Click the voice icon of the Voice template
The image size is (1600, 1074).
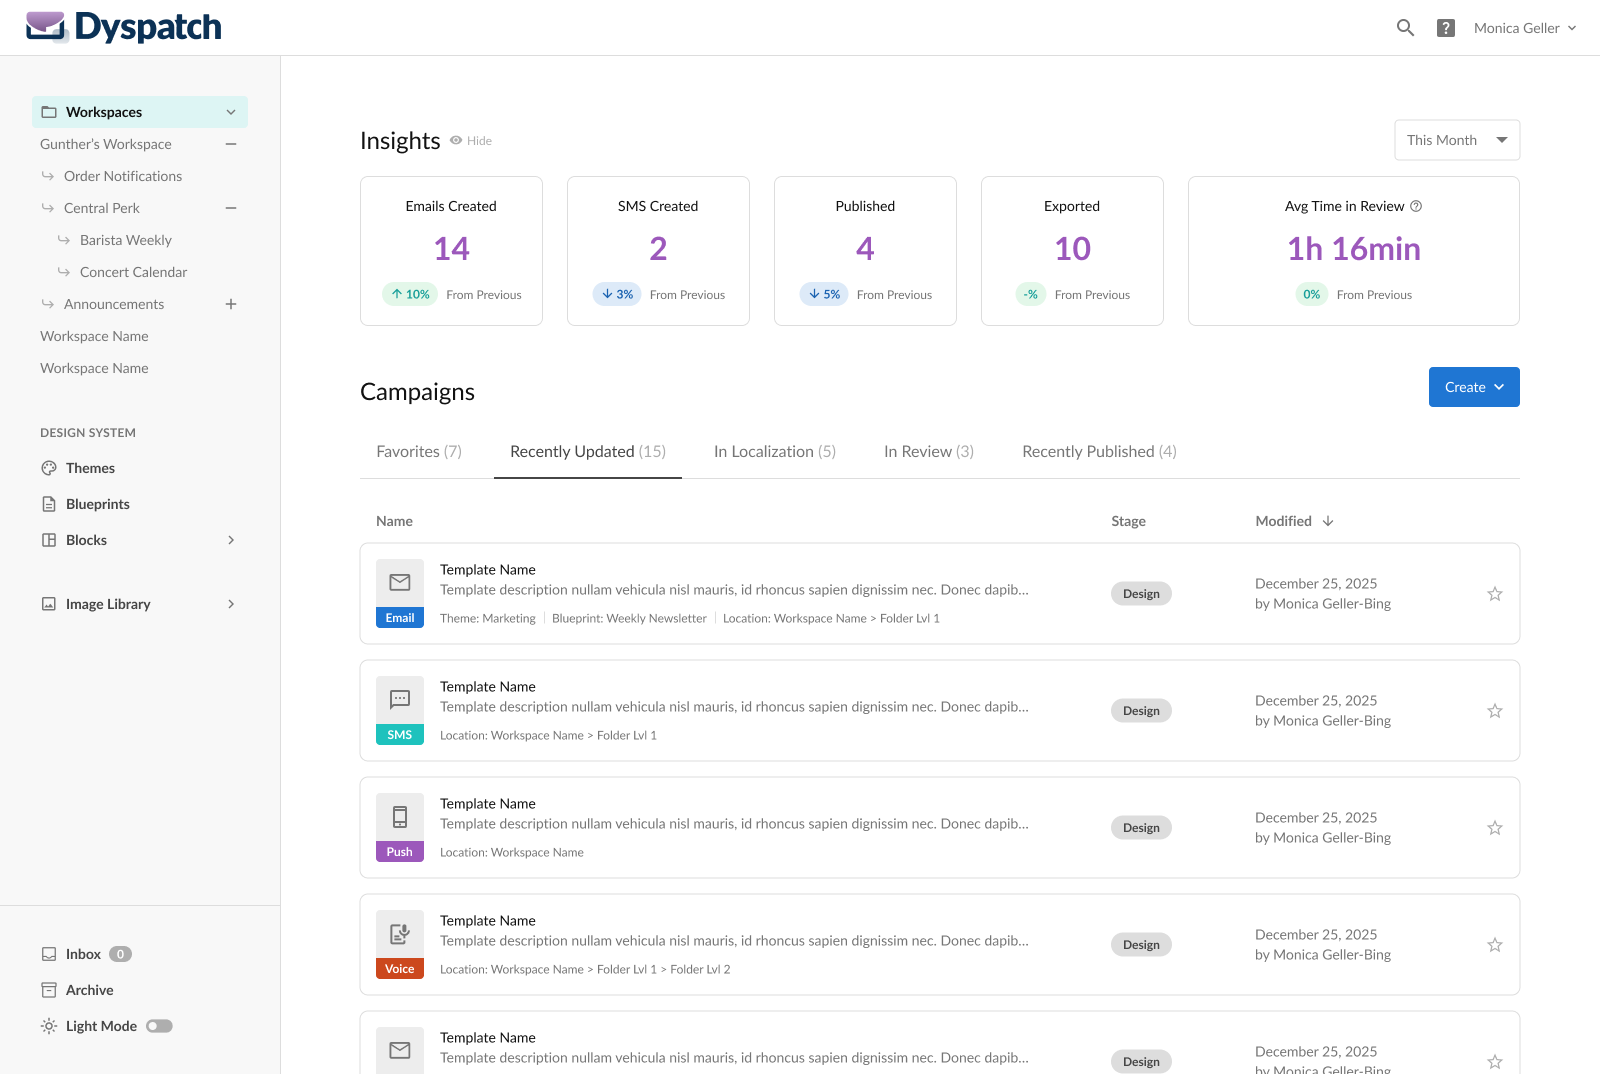point(400,934)
